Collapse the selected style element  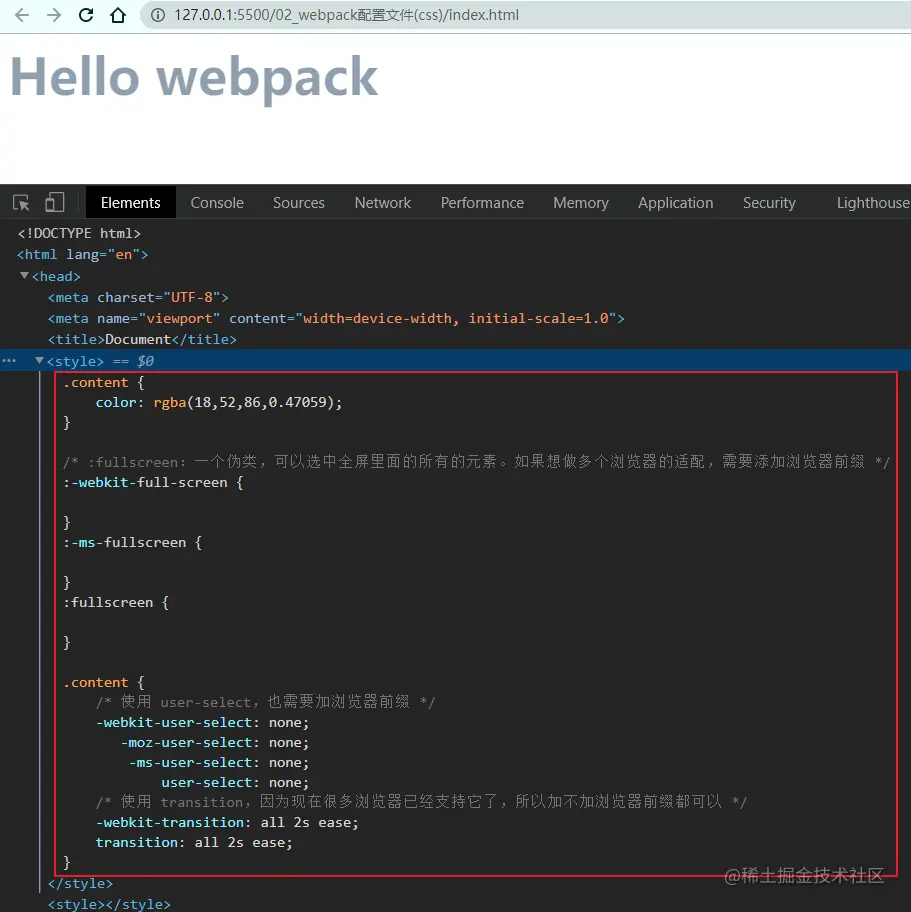(x=39, y=361)
